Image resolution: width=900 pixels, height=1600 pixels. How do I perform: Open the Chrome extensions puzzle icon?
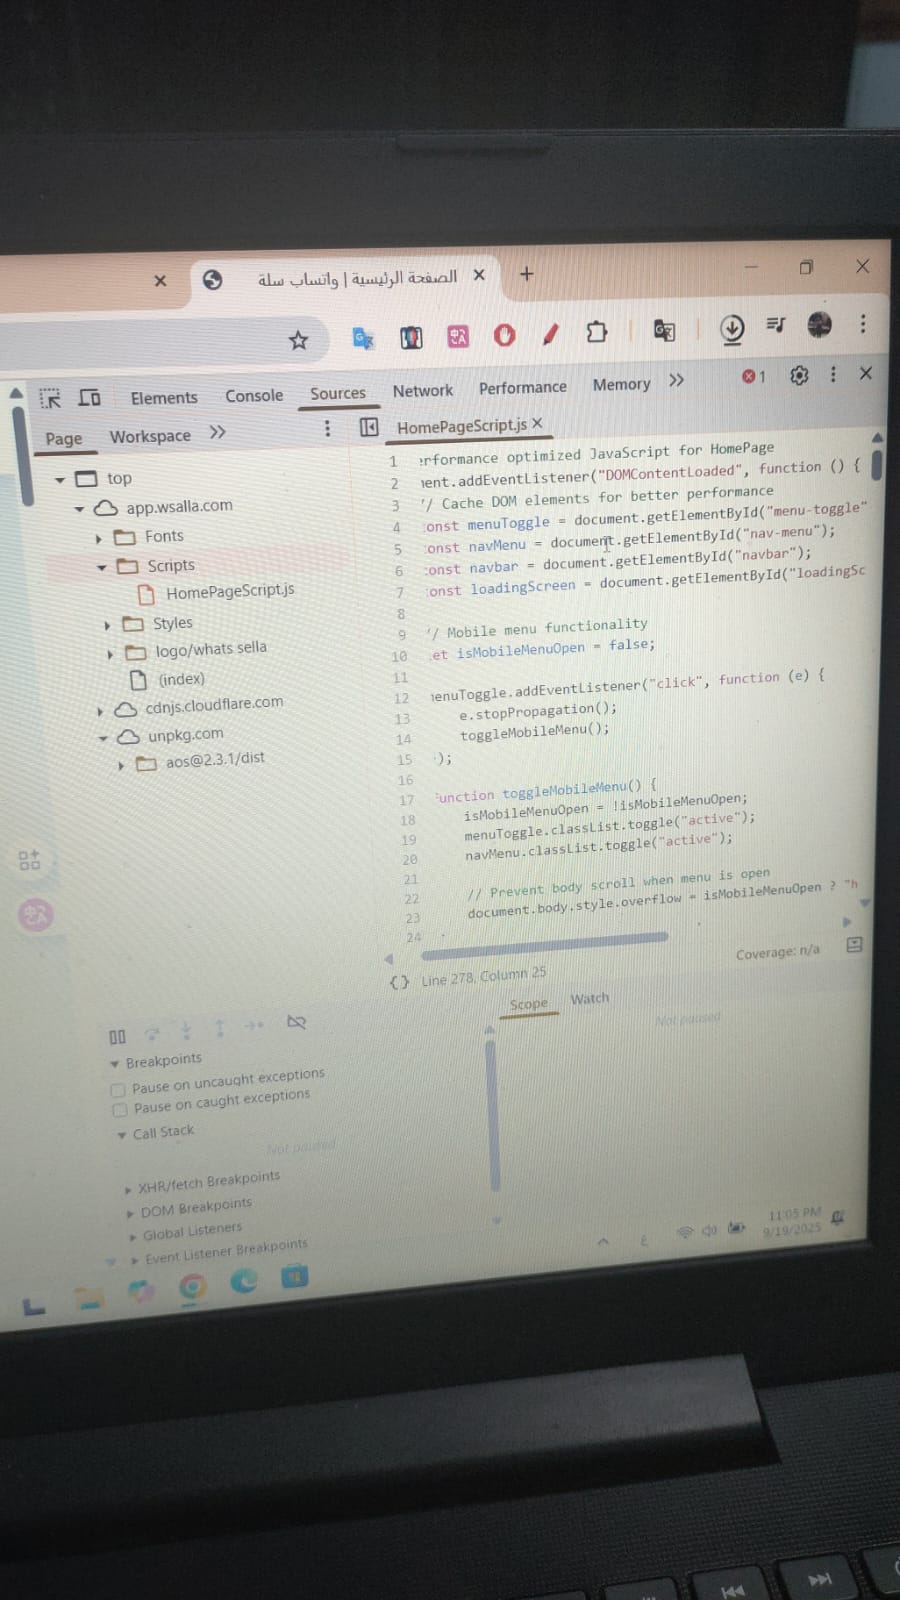(x=597, y=332)
